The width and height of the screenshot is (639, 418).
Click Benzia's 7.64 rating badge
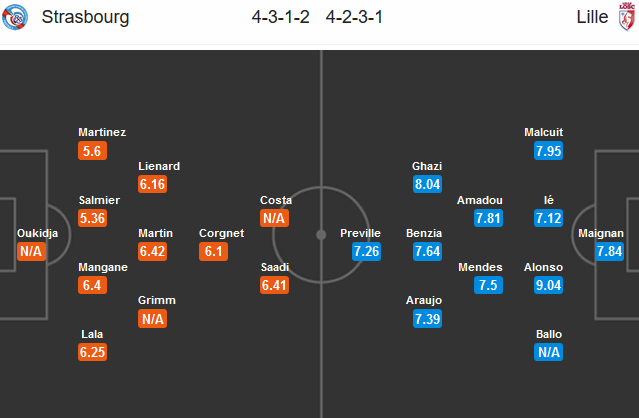427,251
